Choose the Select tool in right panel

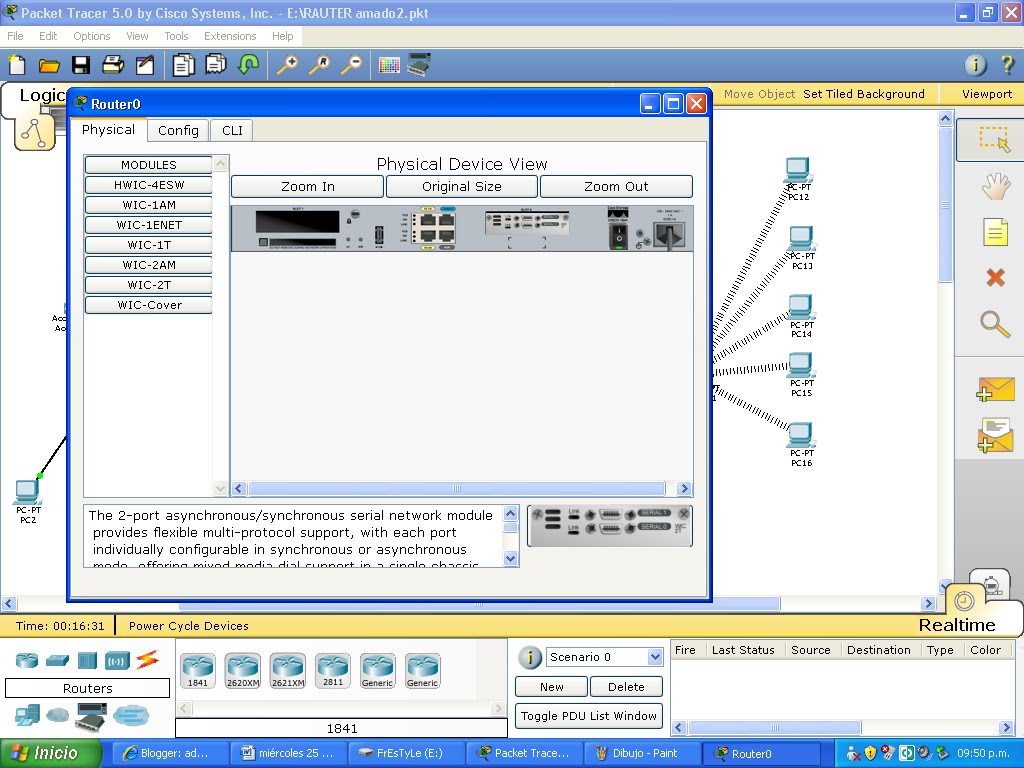[994, 138]
